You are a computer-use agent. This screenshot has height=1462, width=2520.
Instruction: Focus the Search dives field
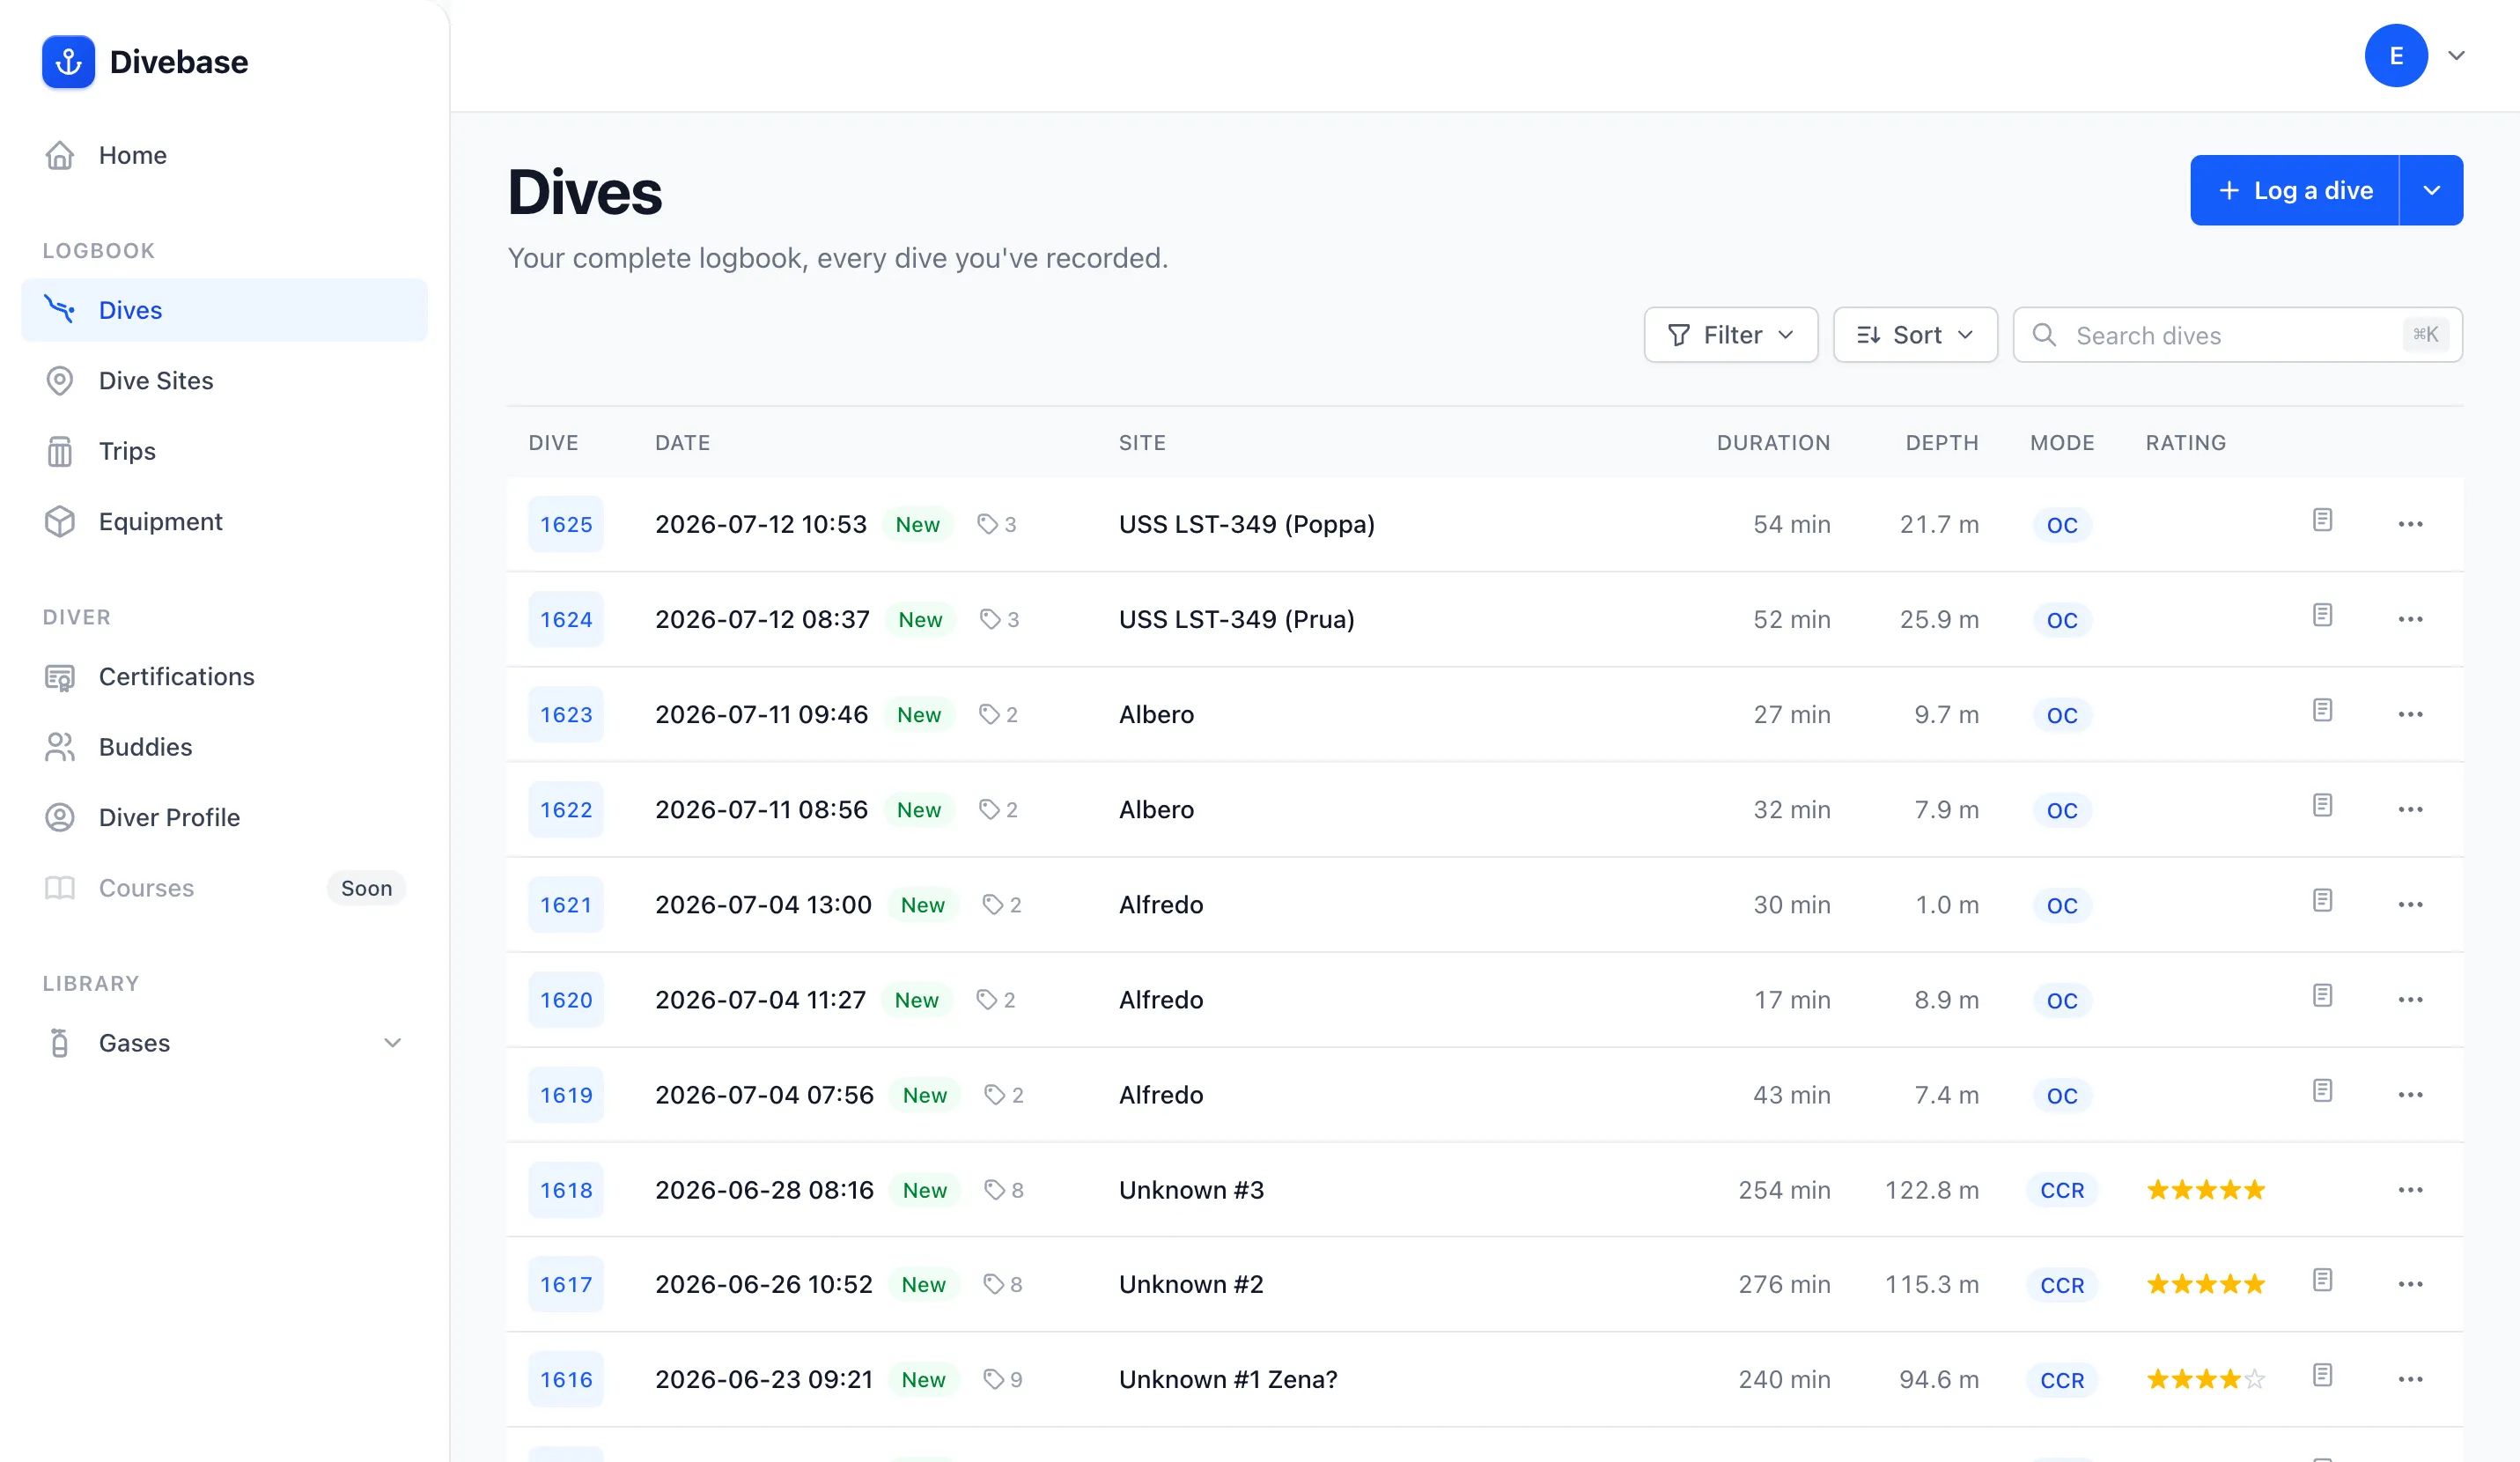[x=2237, y=335]
